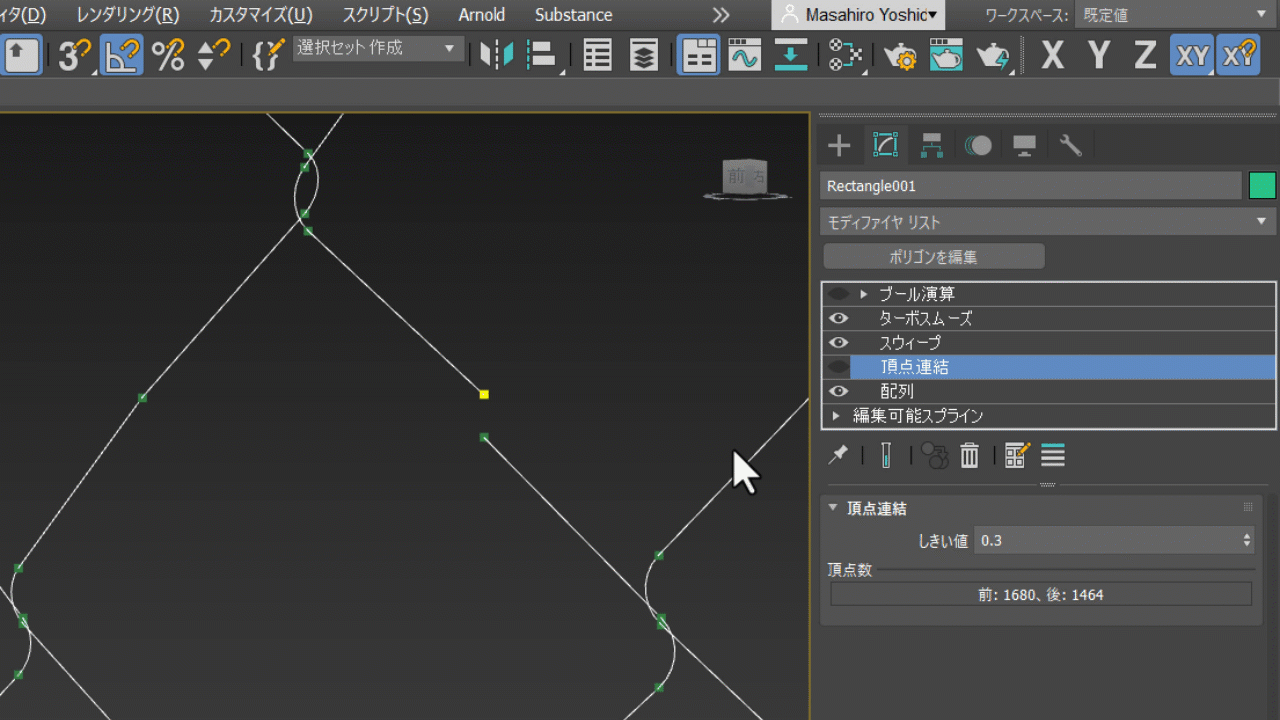Select the ターボスムーズ modifier row

click(x=1049, y=318)
